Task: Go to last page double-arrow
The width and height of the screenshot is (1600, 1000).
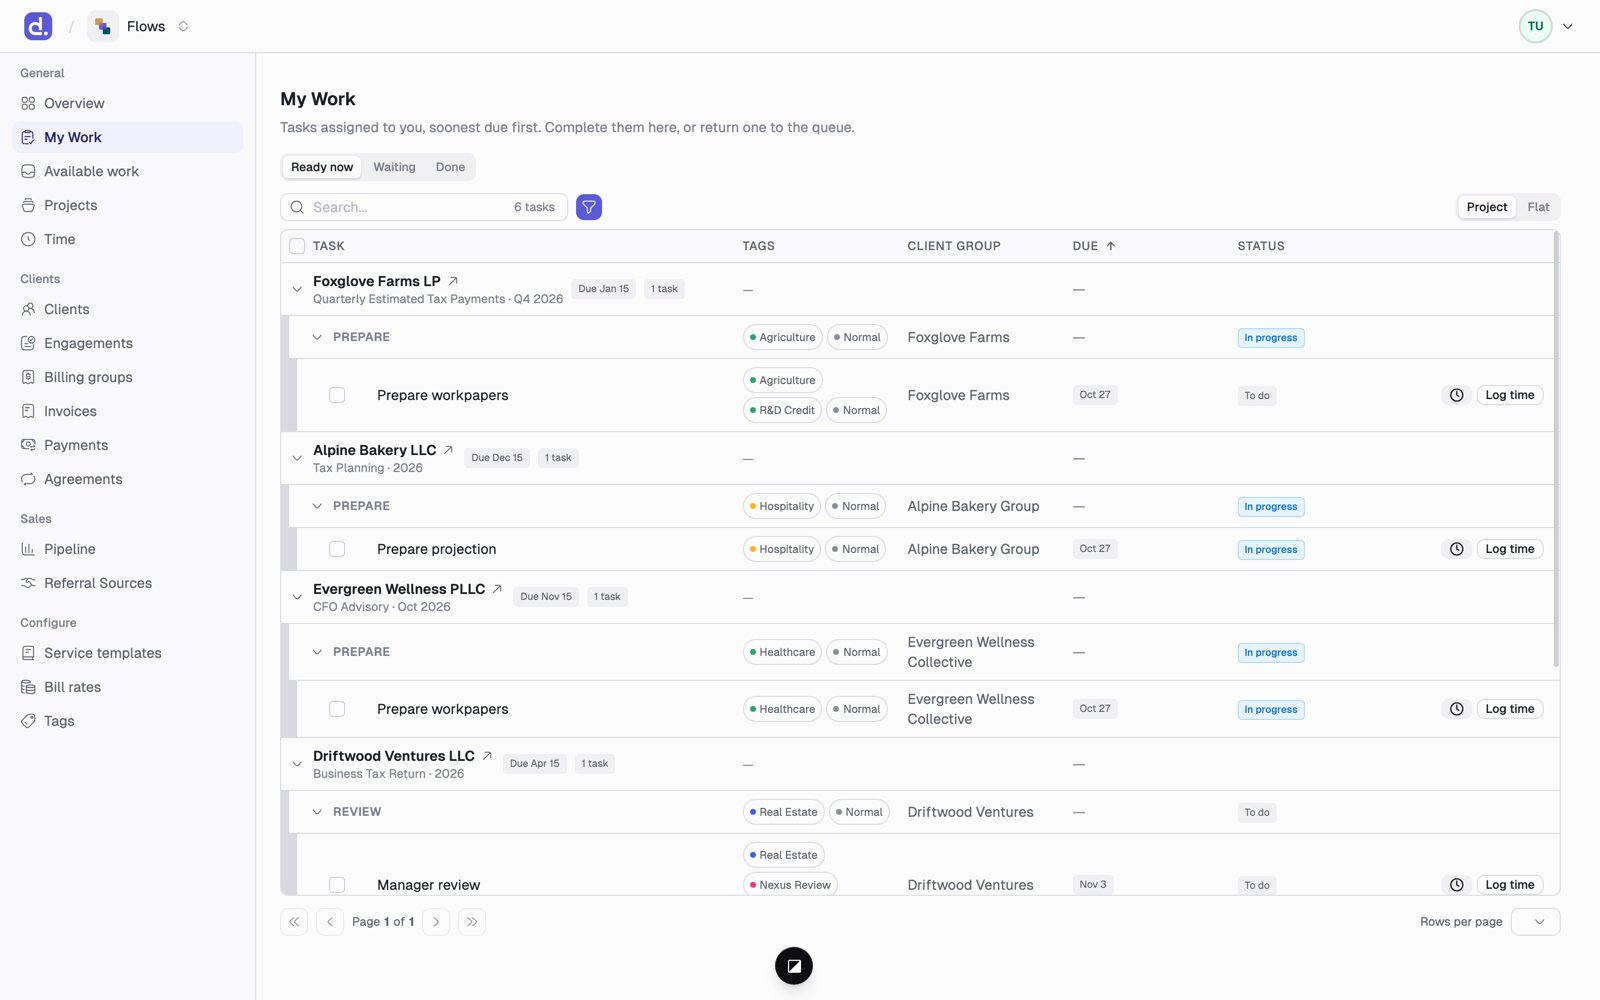Action: tap(472, 922)
